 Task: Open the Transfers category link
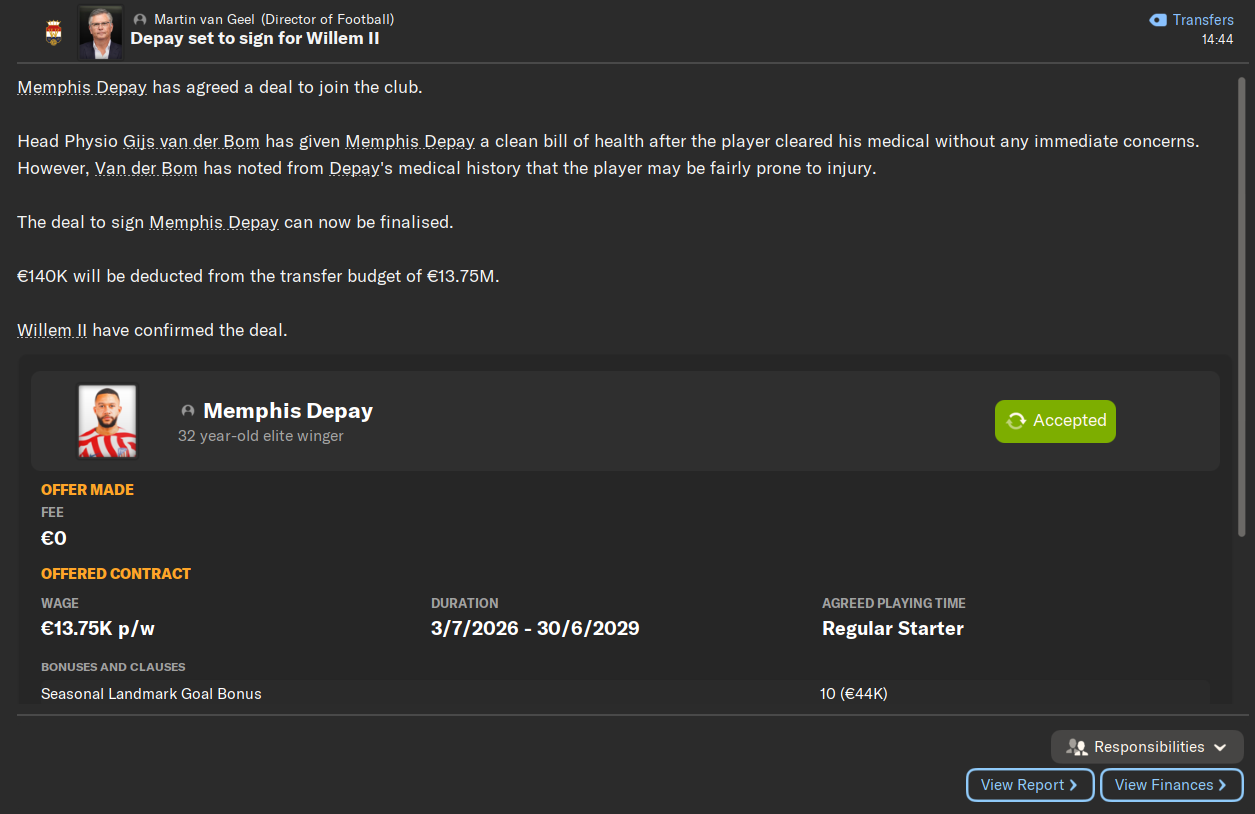[1203, 20]
